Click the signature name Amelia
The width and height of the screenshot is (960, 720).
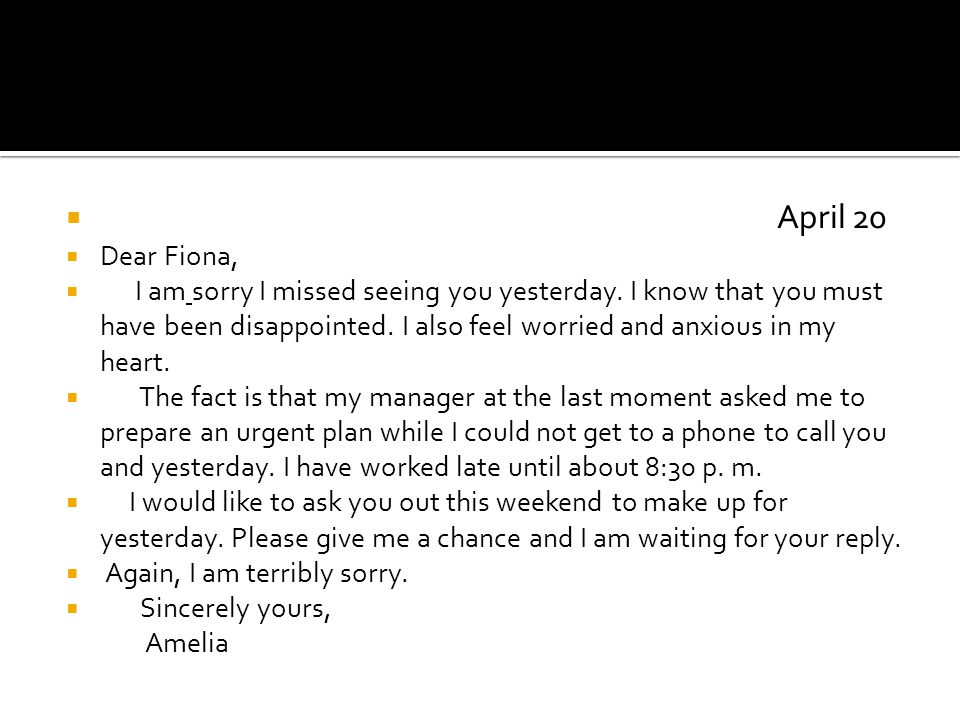tap(187, 643)
